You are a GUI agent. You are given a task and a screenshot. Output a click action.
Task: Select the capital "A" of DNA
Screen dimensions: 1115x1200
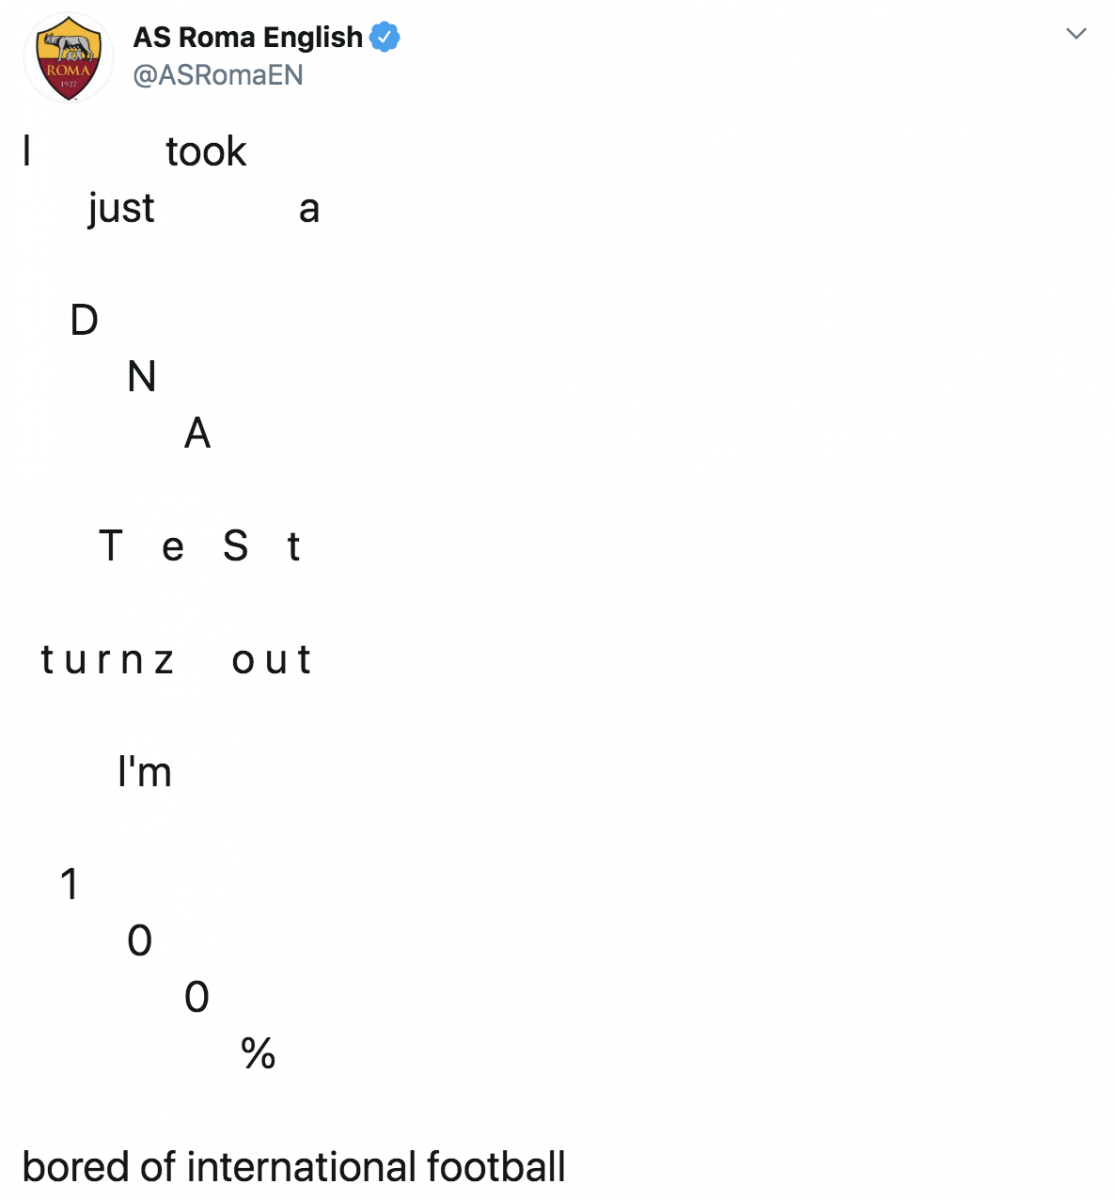pos(198,434)
